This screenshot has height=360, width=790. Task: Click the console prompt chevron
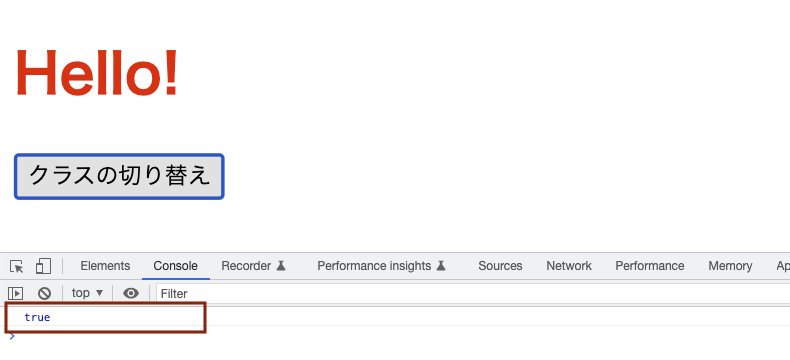(x=13, y=336)
